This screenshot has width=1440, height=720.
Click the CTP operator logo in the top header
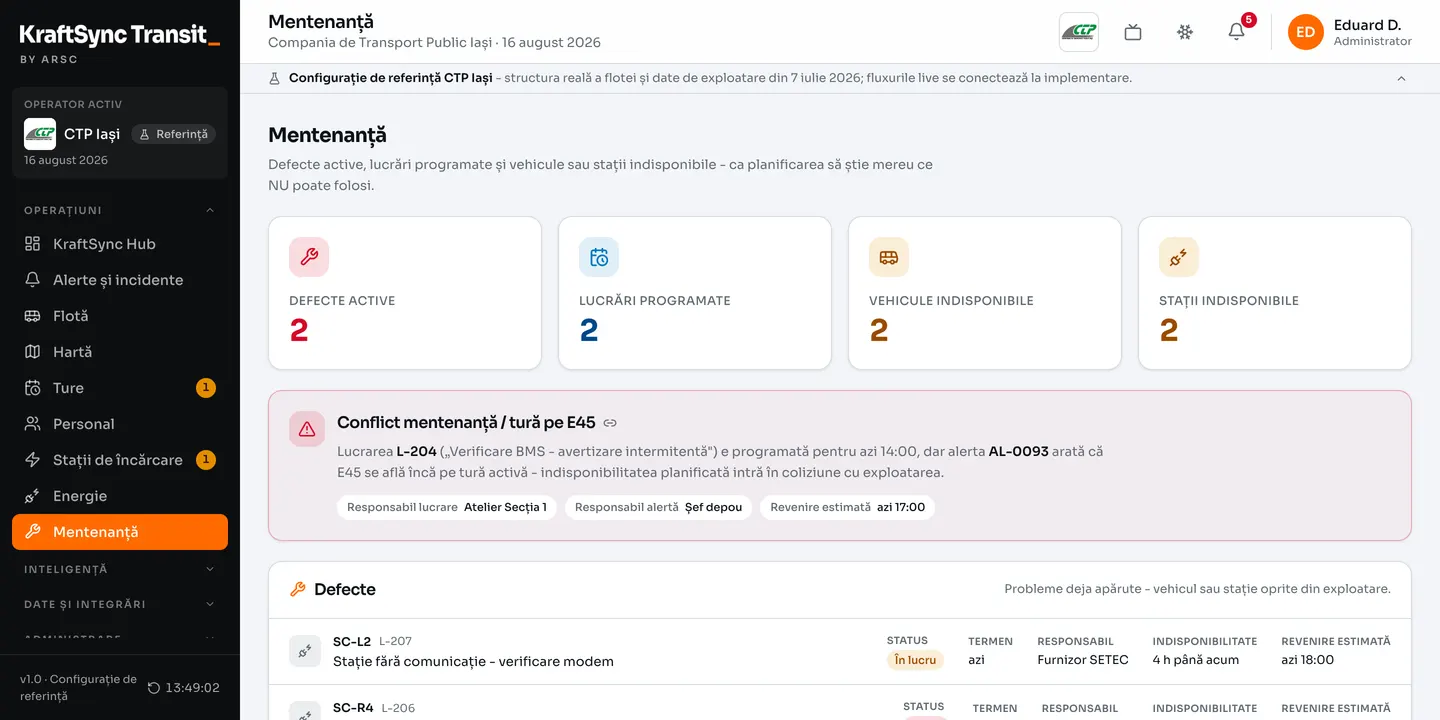[x=1079, y=32]
